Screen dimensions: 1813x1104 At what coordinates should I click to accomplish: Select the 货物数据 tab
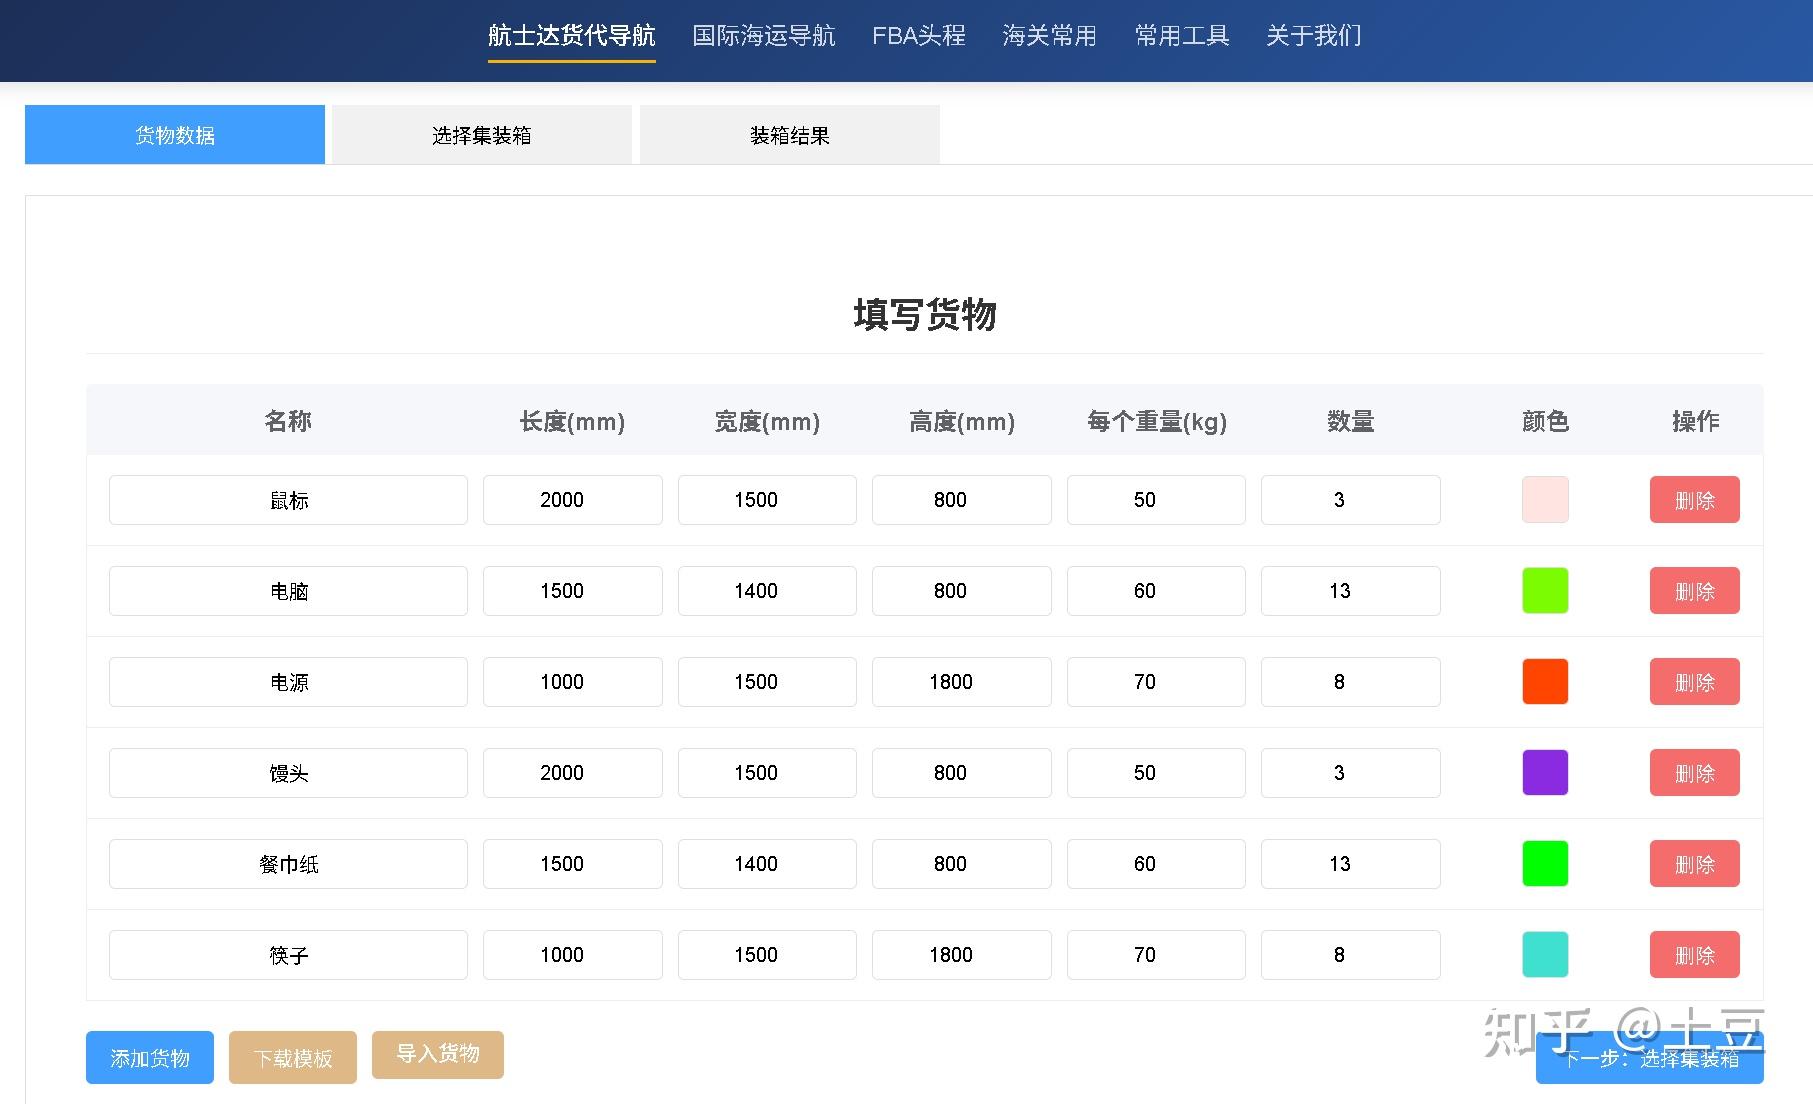pyautogui.click(x=175, y=134)
